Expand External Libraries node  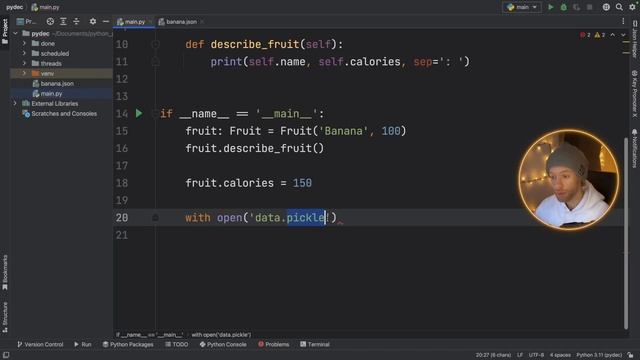(16, 103)
